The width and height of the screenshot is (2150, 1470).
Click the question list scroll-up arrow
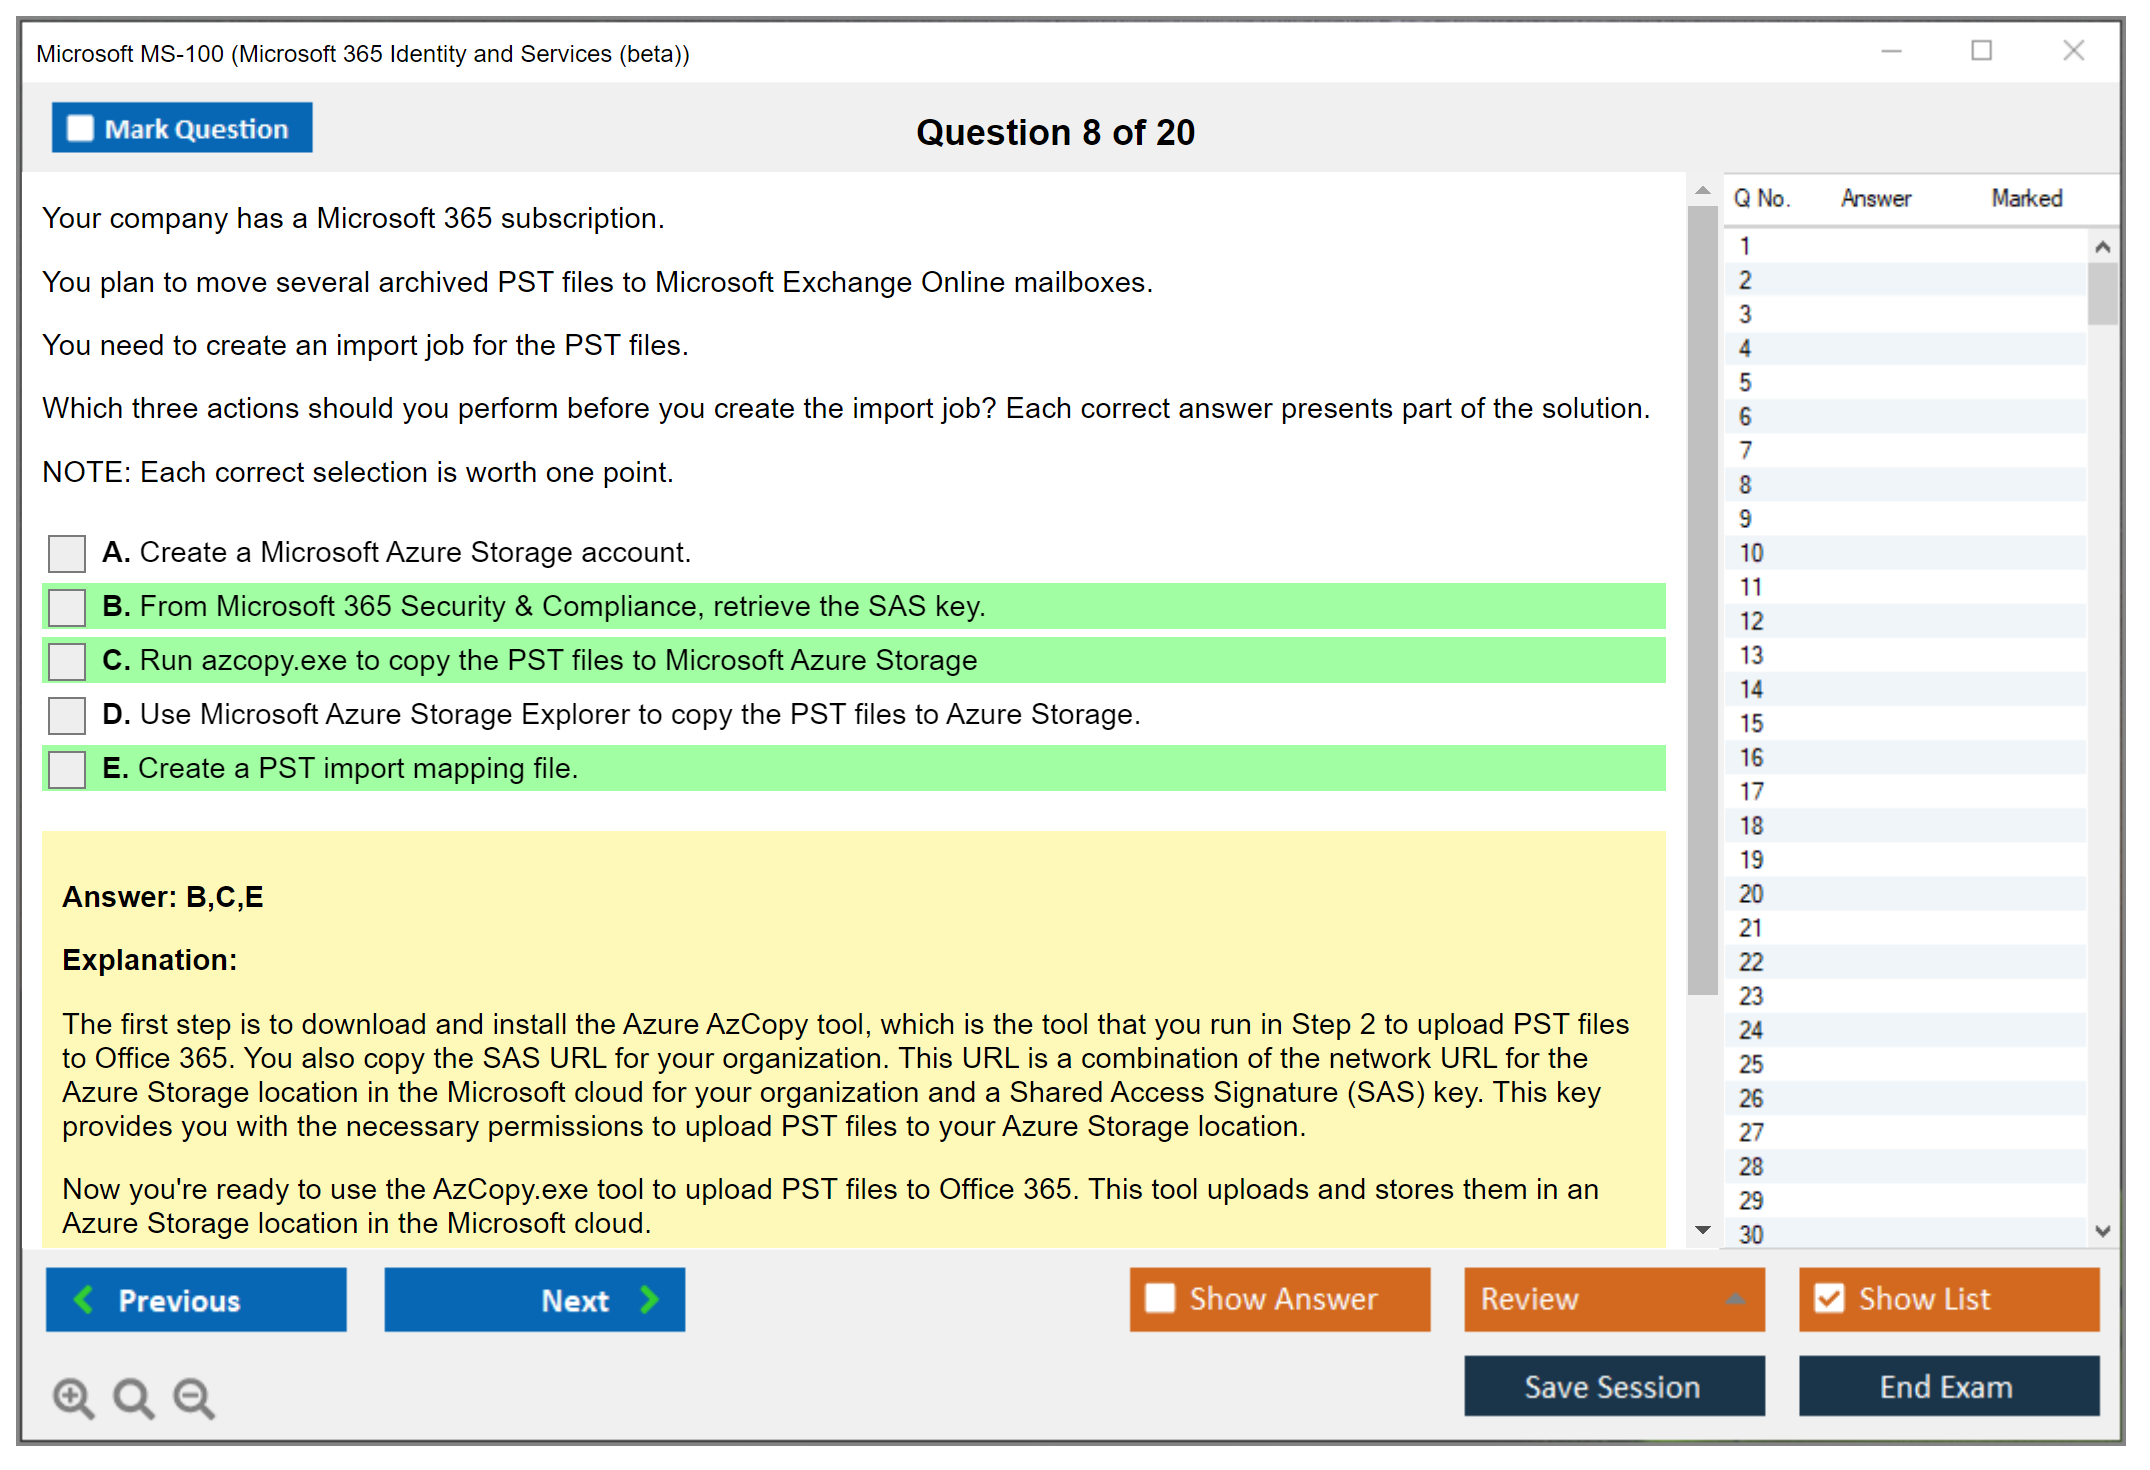[2102, 247]
